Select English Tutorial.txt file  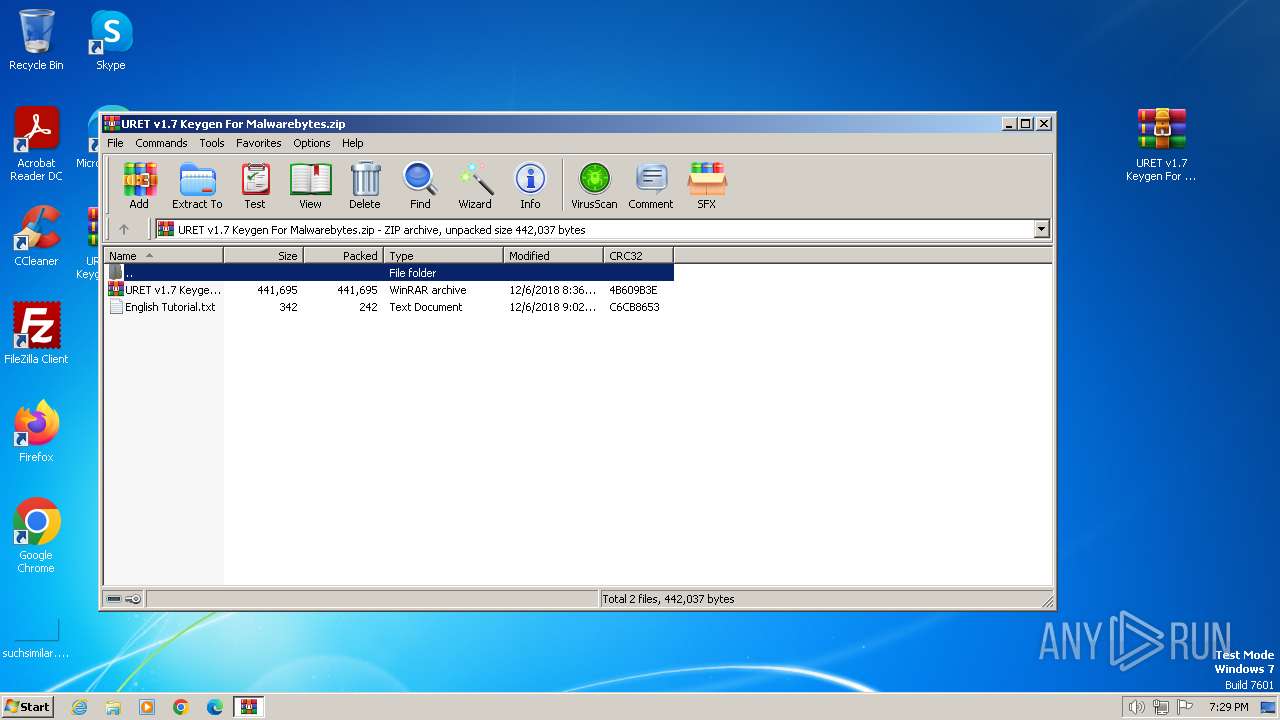pyautogui.click(x=389, y=307)
